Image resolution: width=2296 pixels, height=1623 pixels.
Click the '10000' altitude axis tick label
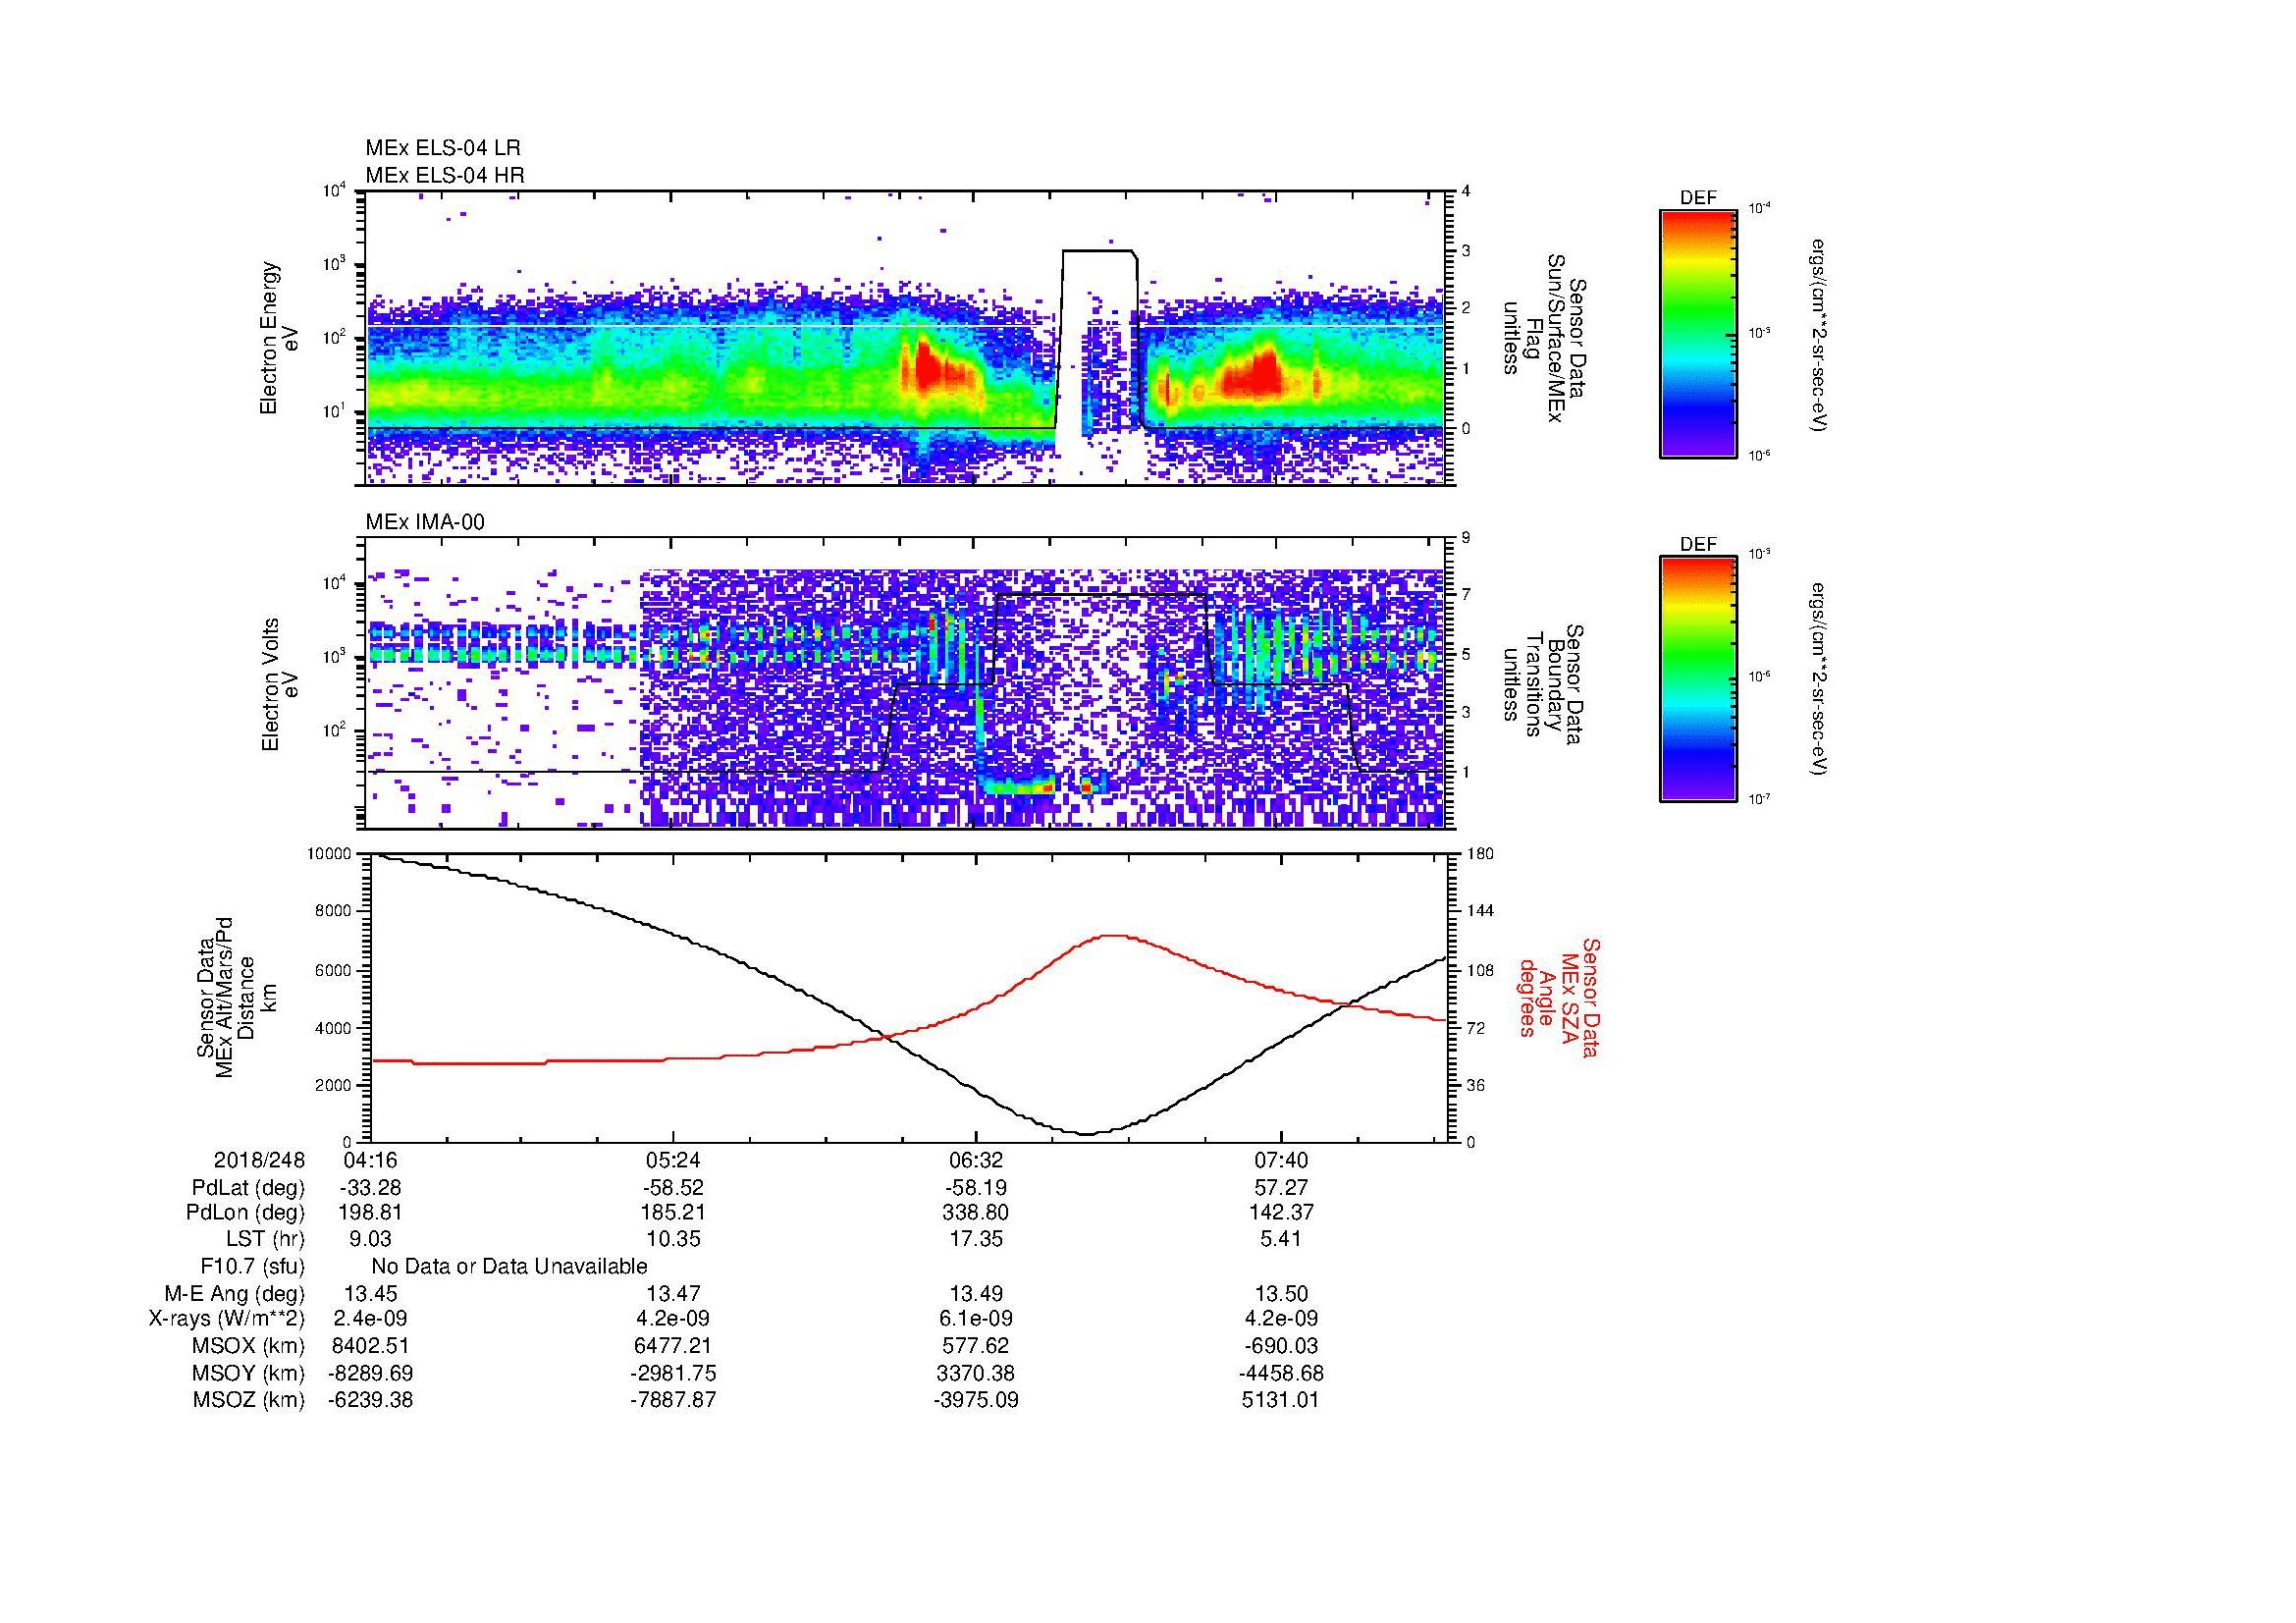click(x=329, y=854)
